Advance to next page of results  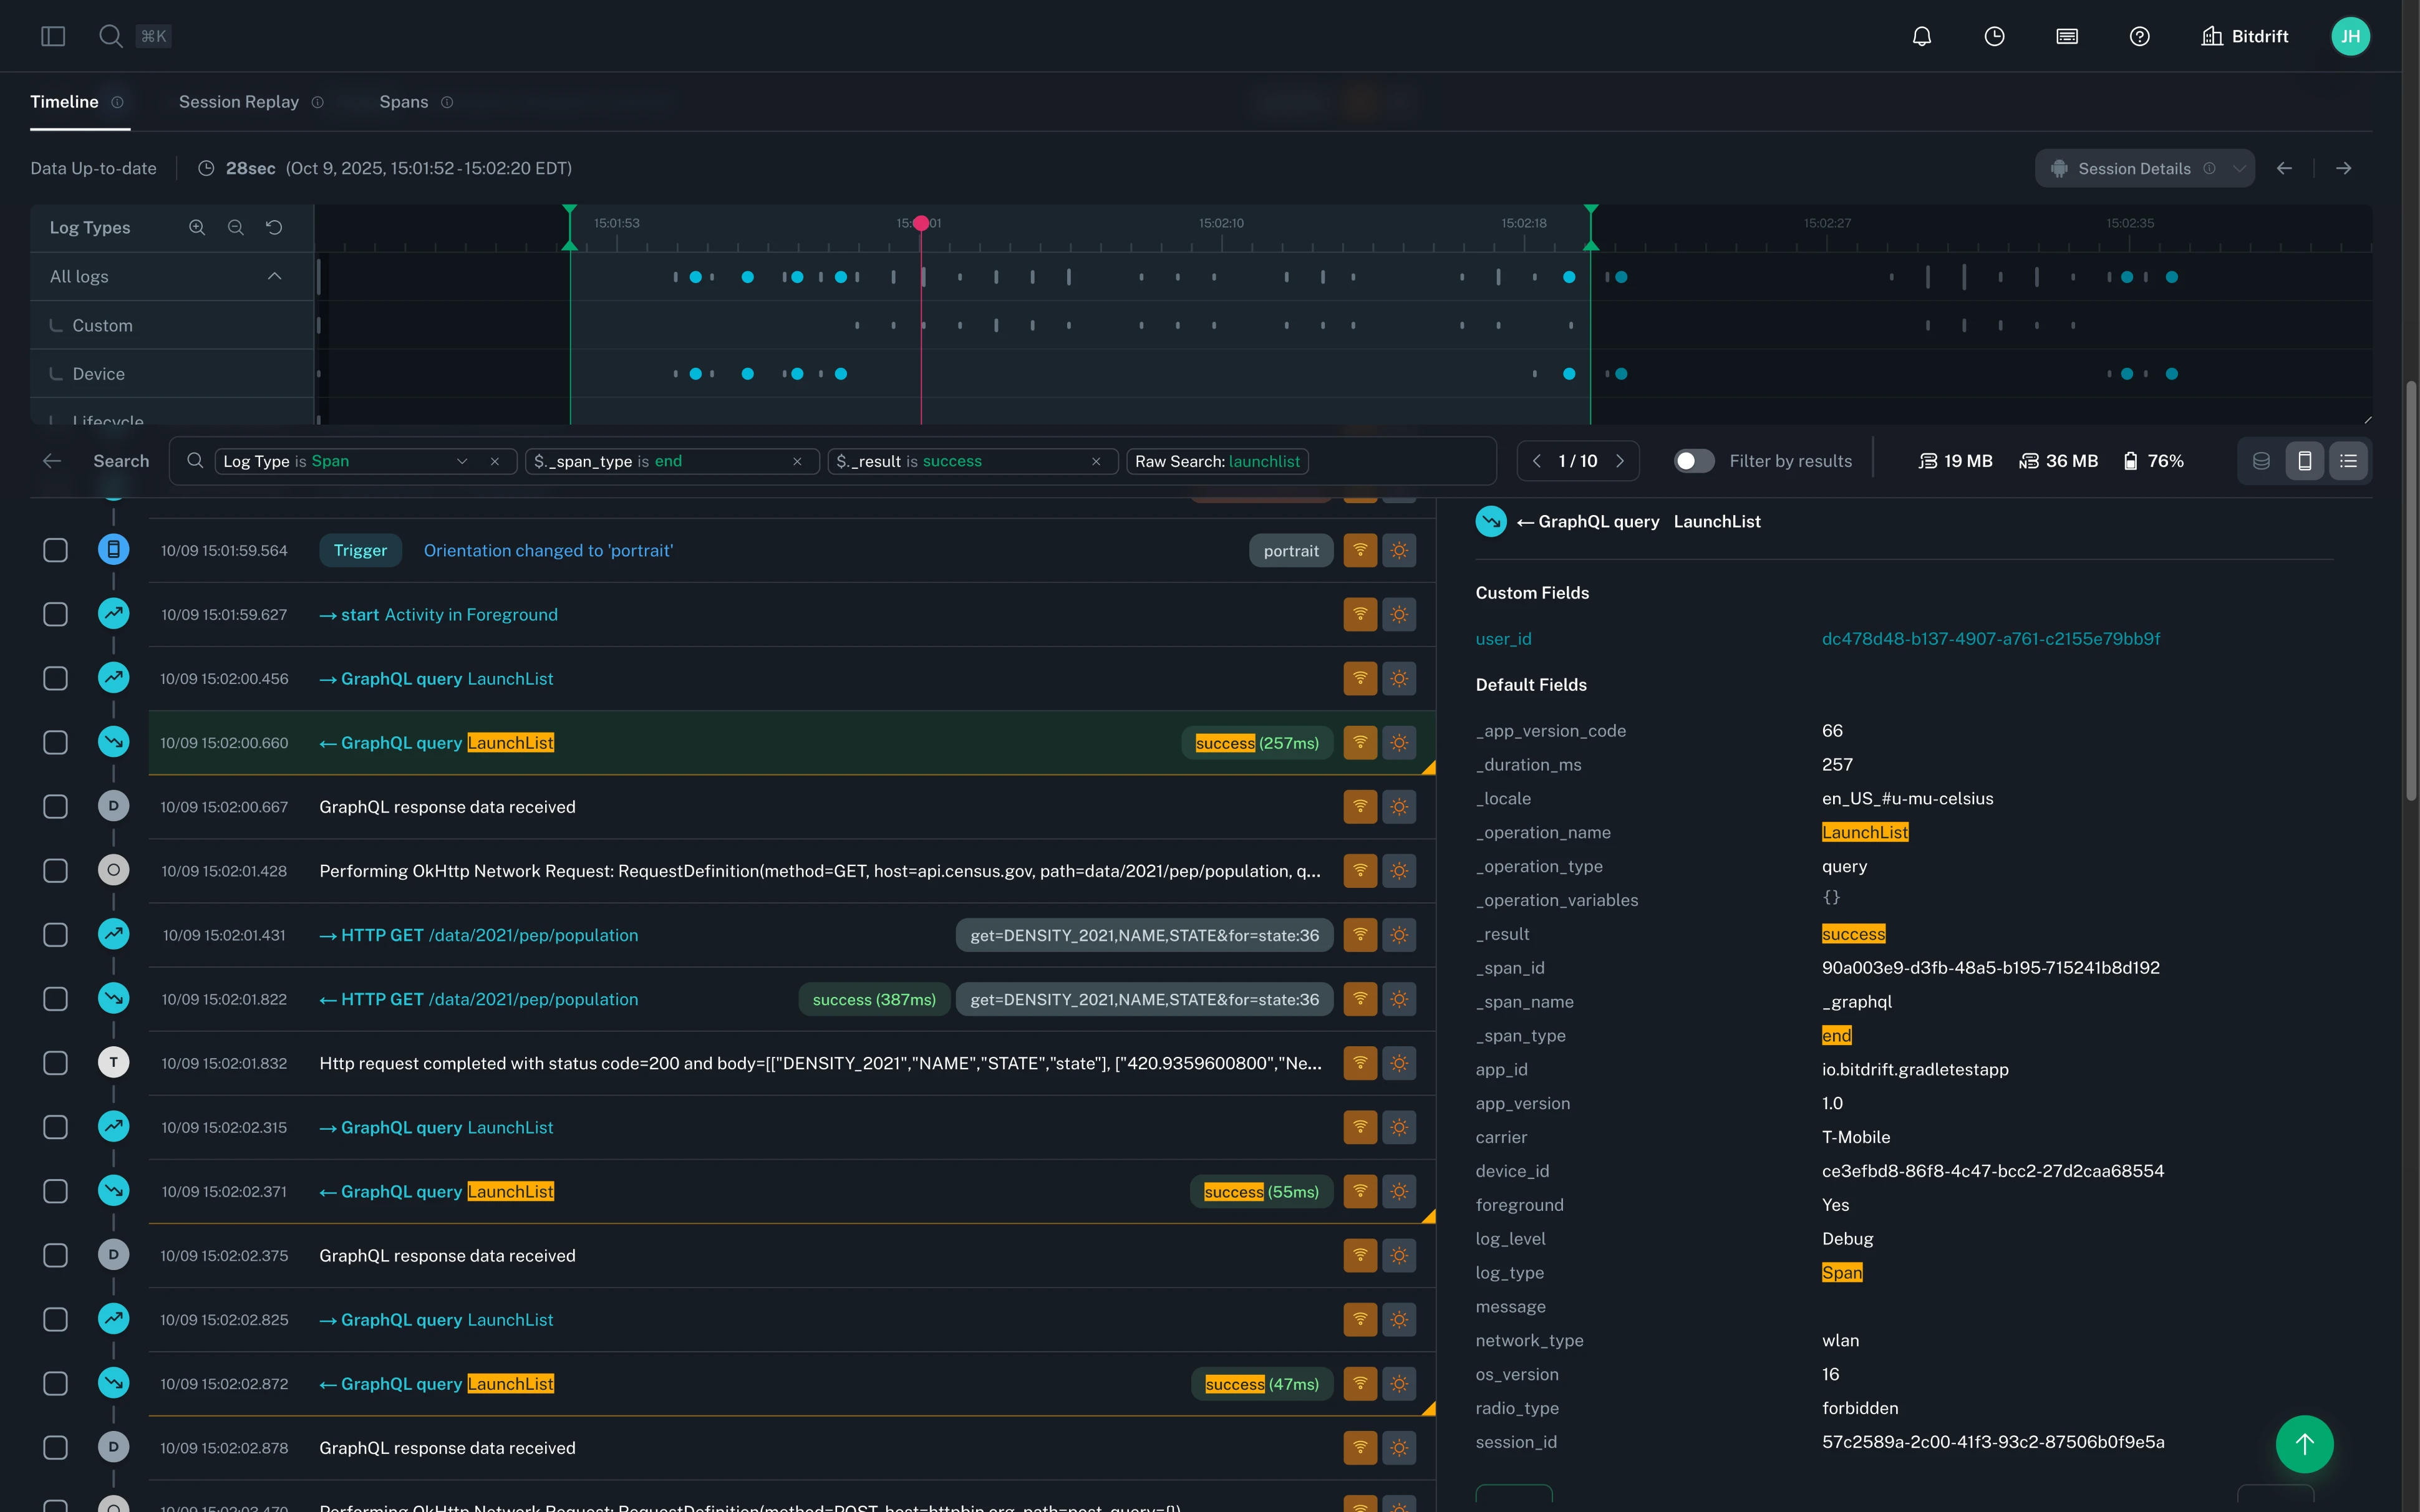pos(1620,461)
